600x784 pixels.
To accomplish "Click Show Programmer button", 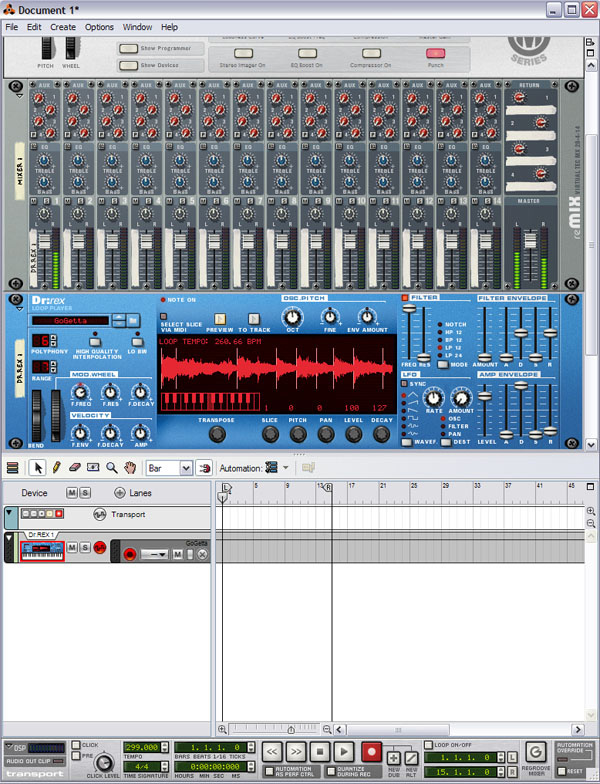I will [128, 48].
